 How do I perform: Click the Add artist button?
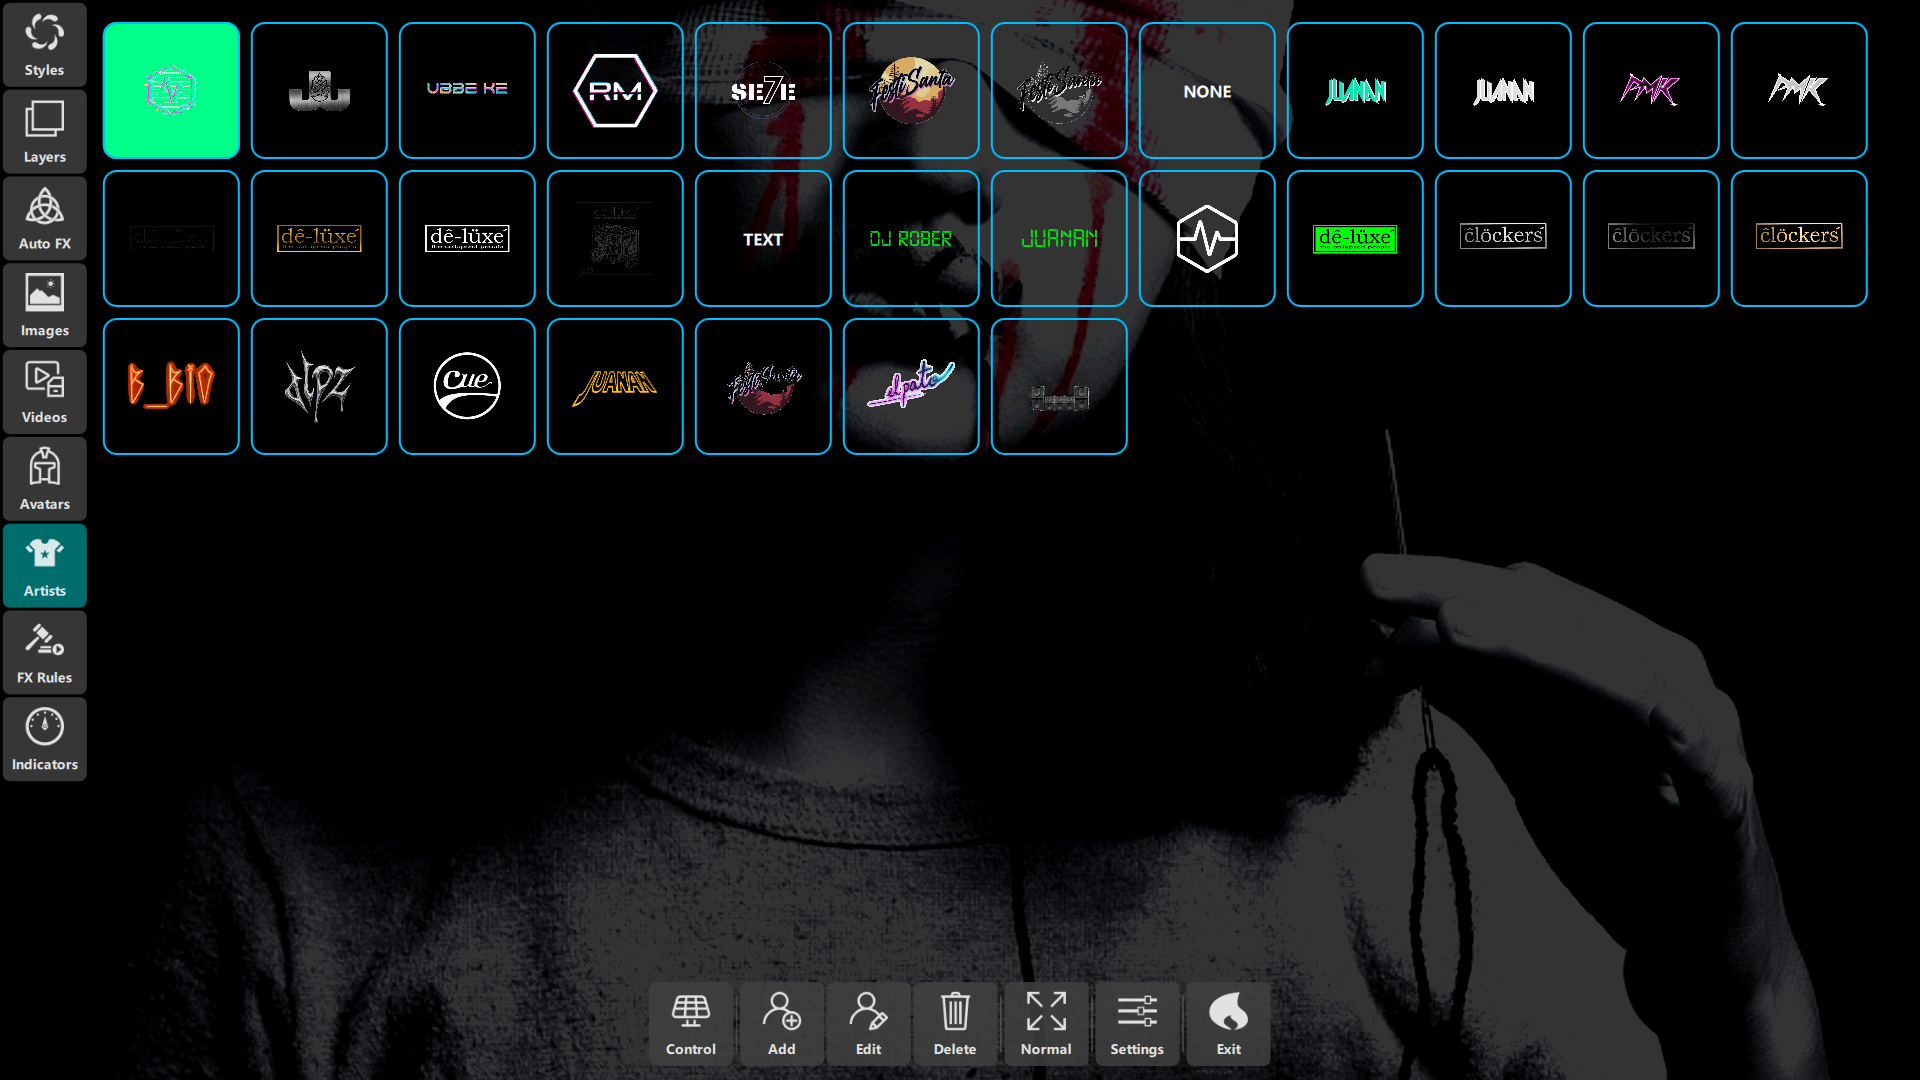tap(781, 1022)
